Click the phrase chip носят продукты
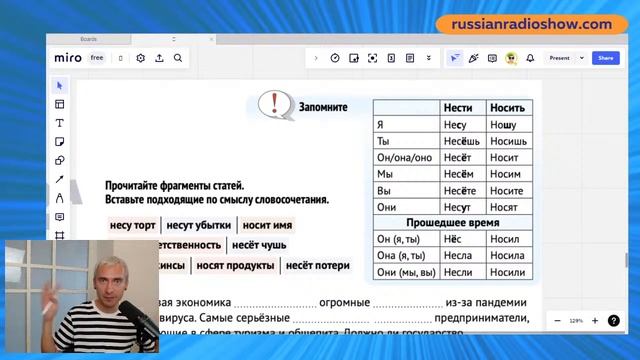This screenshot has width=640, height=360. pos(236,266)
